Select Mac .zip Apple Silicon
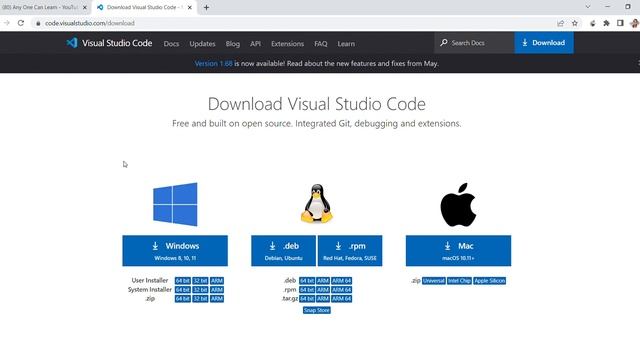This screenshot has height=360, width=640. [489, 281]
